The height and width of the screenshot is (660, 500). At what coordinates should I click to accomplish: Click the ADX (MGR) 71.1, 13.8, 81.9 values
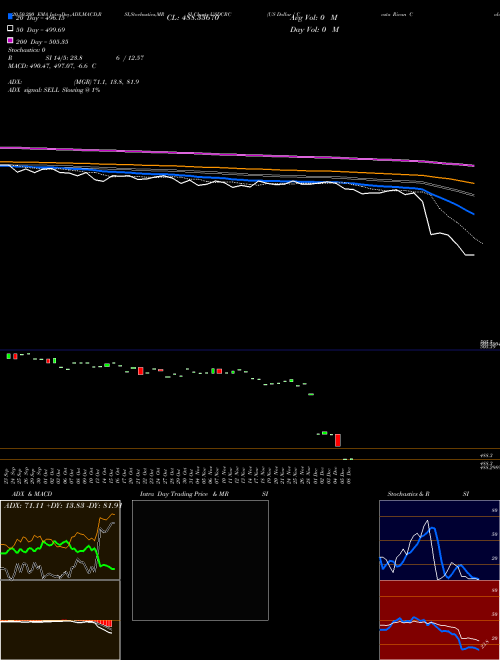[107, 82]
